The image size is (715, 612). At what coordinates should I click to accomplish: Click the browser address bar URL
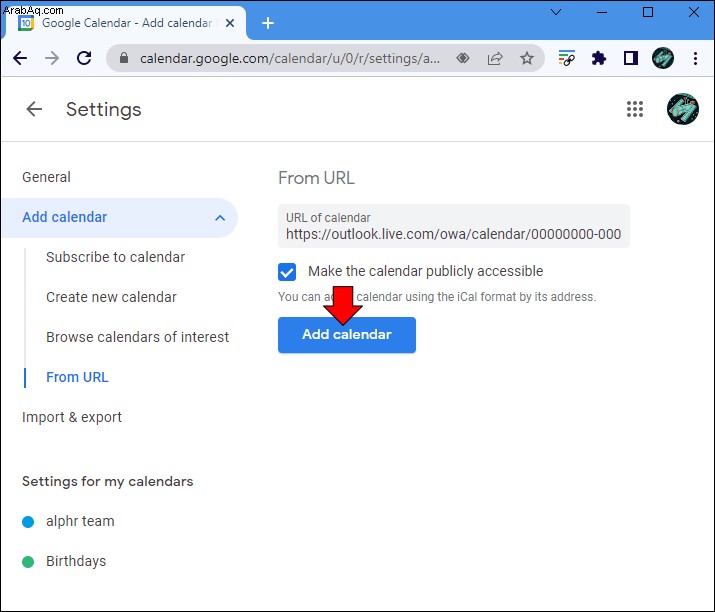290,58
